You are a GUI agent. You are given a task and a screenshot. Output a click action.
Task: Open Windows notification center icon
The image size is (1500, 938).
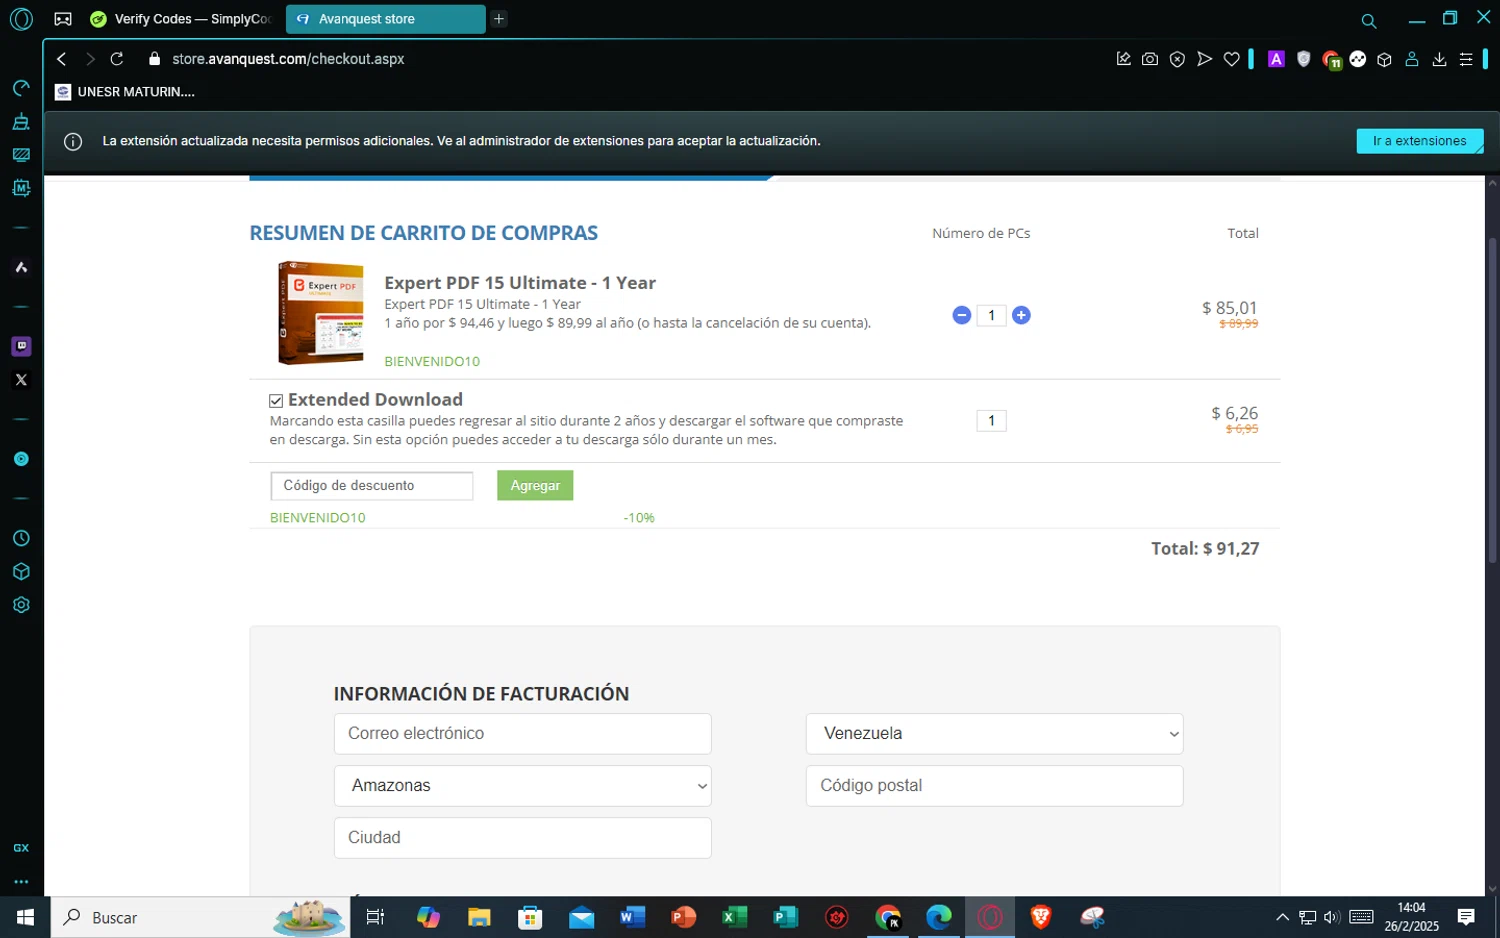[1466, 917]
